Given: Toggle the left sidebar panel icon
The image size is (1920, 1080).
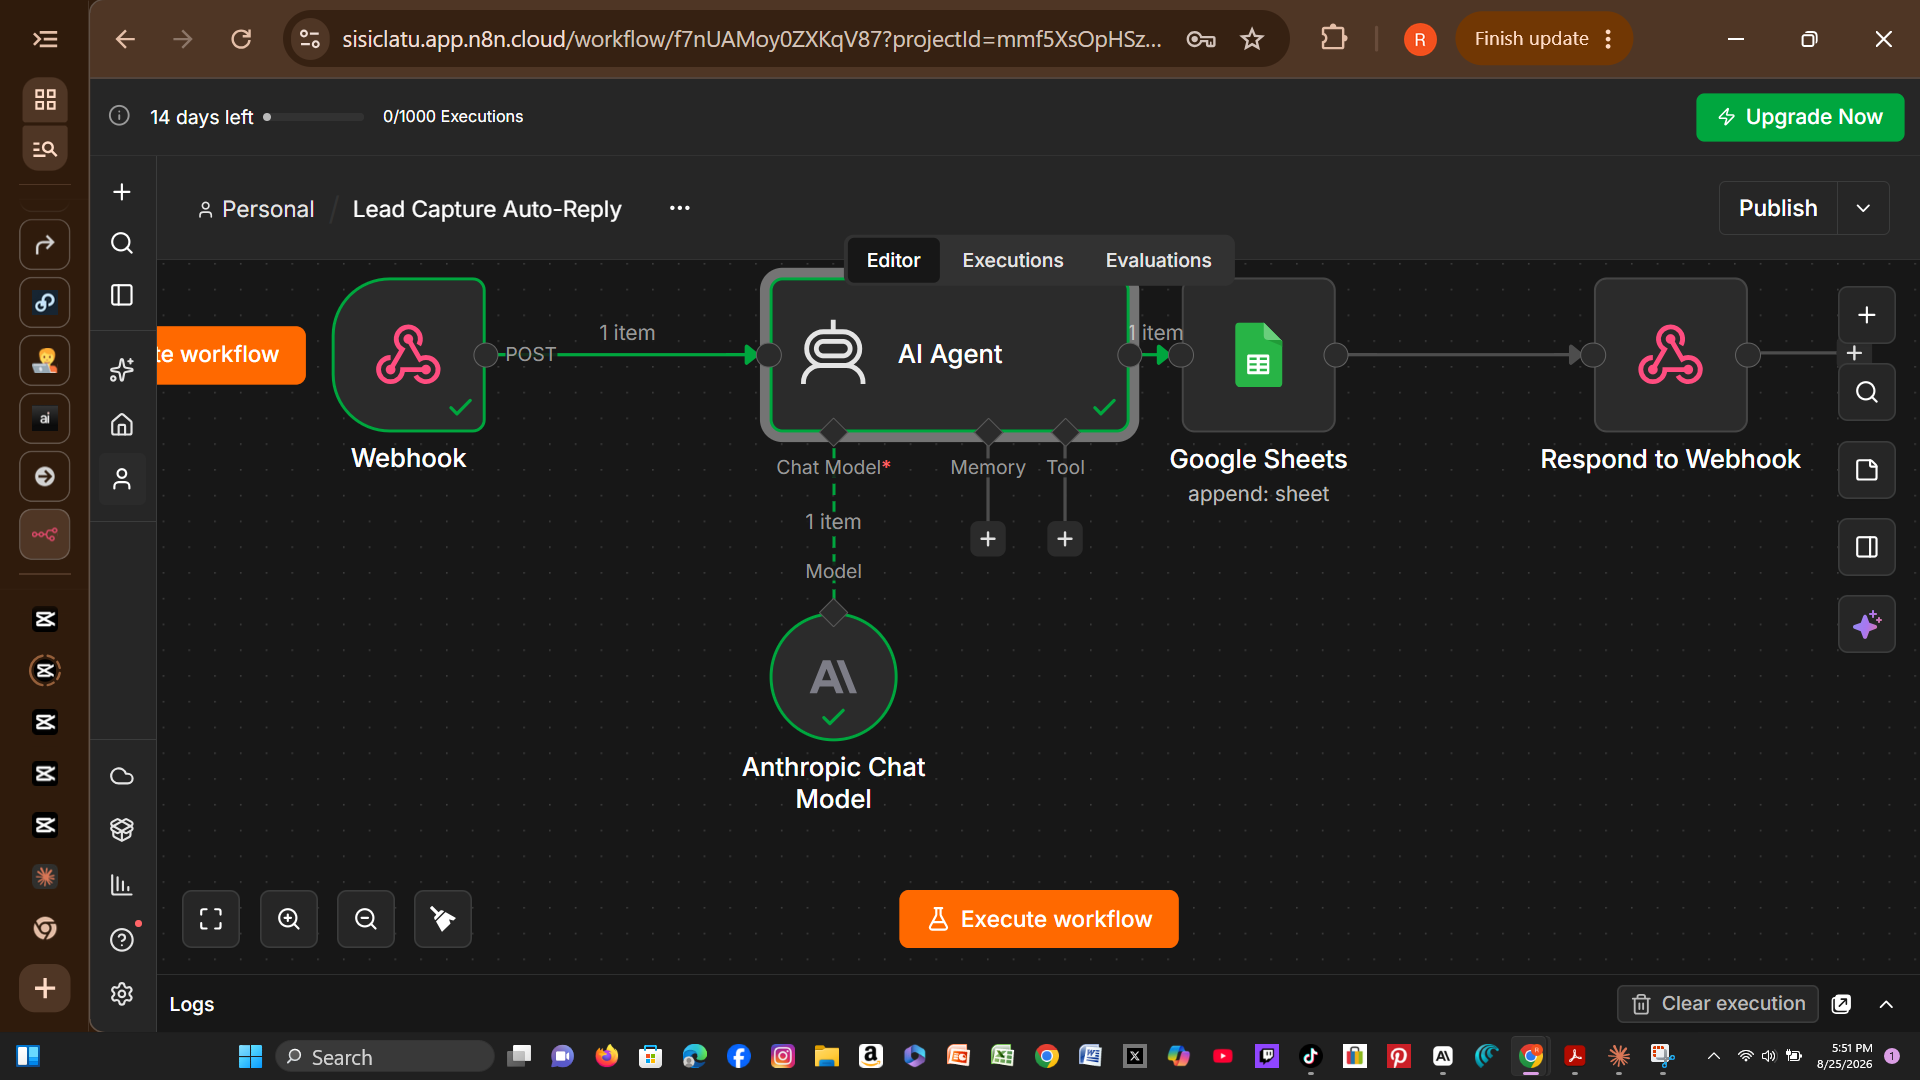Looking at the screenshot, I should click(122, 295).
